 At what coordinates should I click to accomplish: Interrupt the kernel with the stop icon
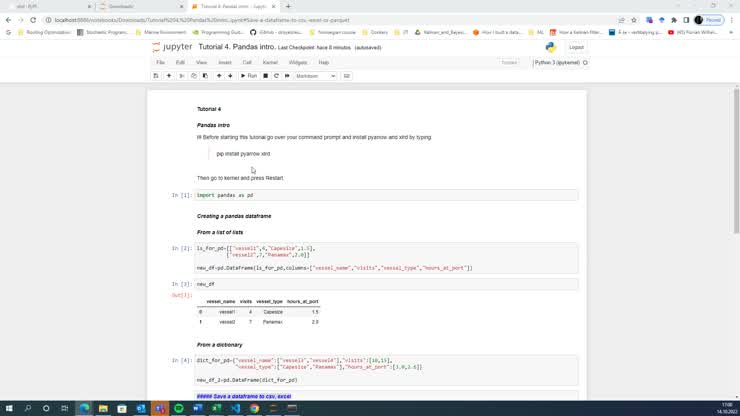click(x=266, y=76)
